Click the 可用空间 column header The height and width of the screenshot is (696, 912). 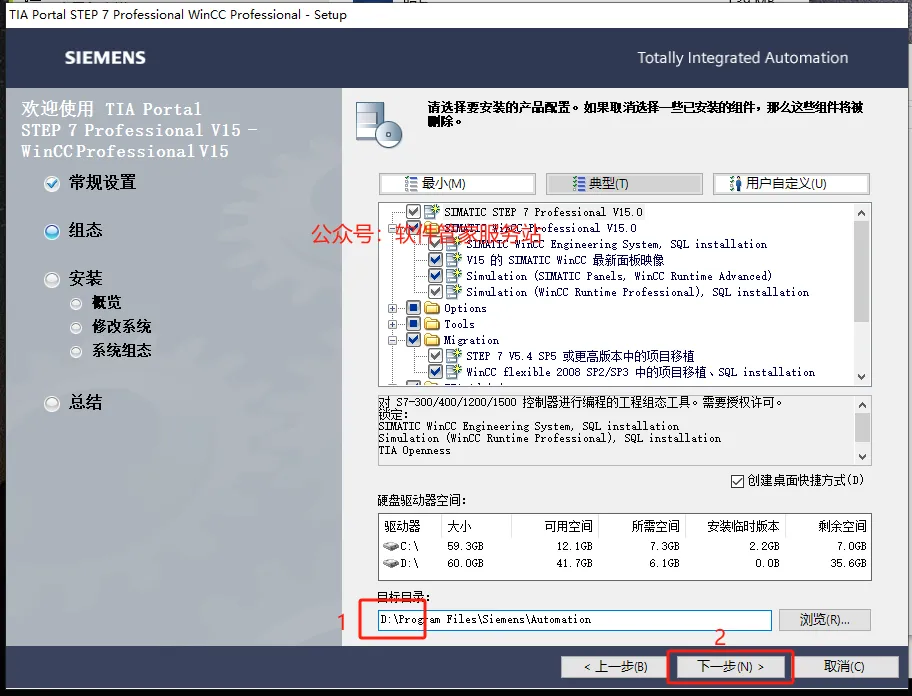pyautogui.click(x=568, y=527)
